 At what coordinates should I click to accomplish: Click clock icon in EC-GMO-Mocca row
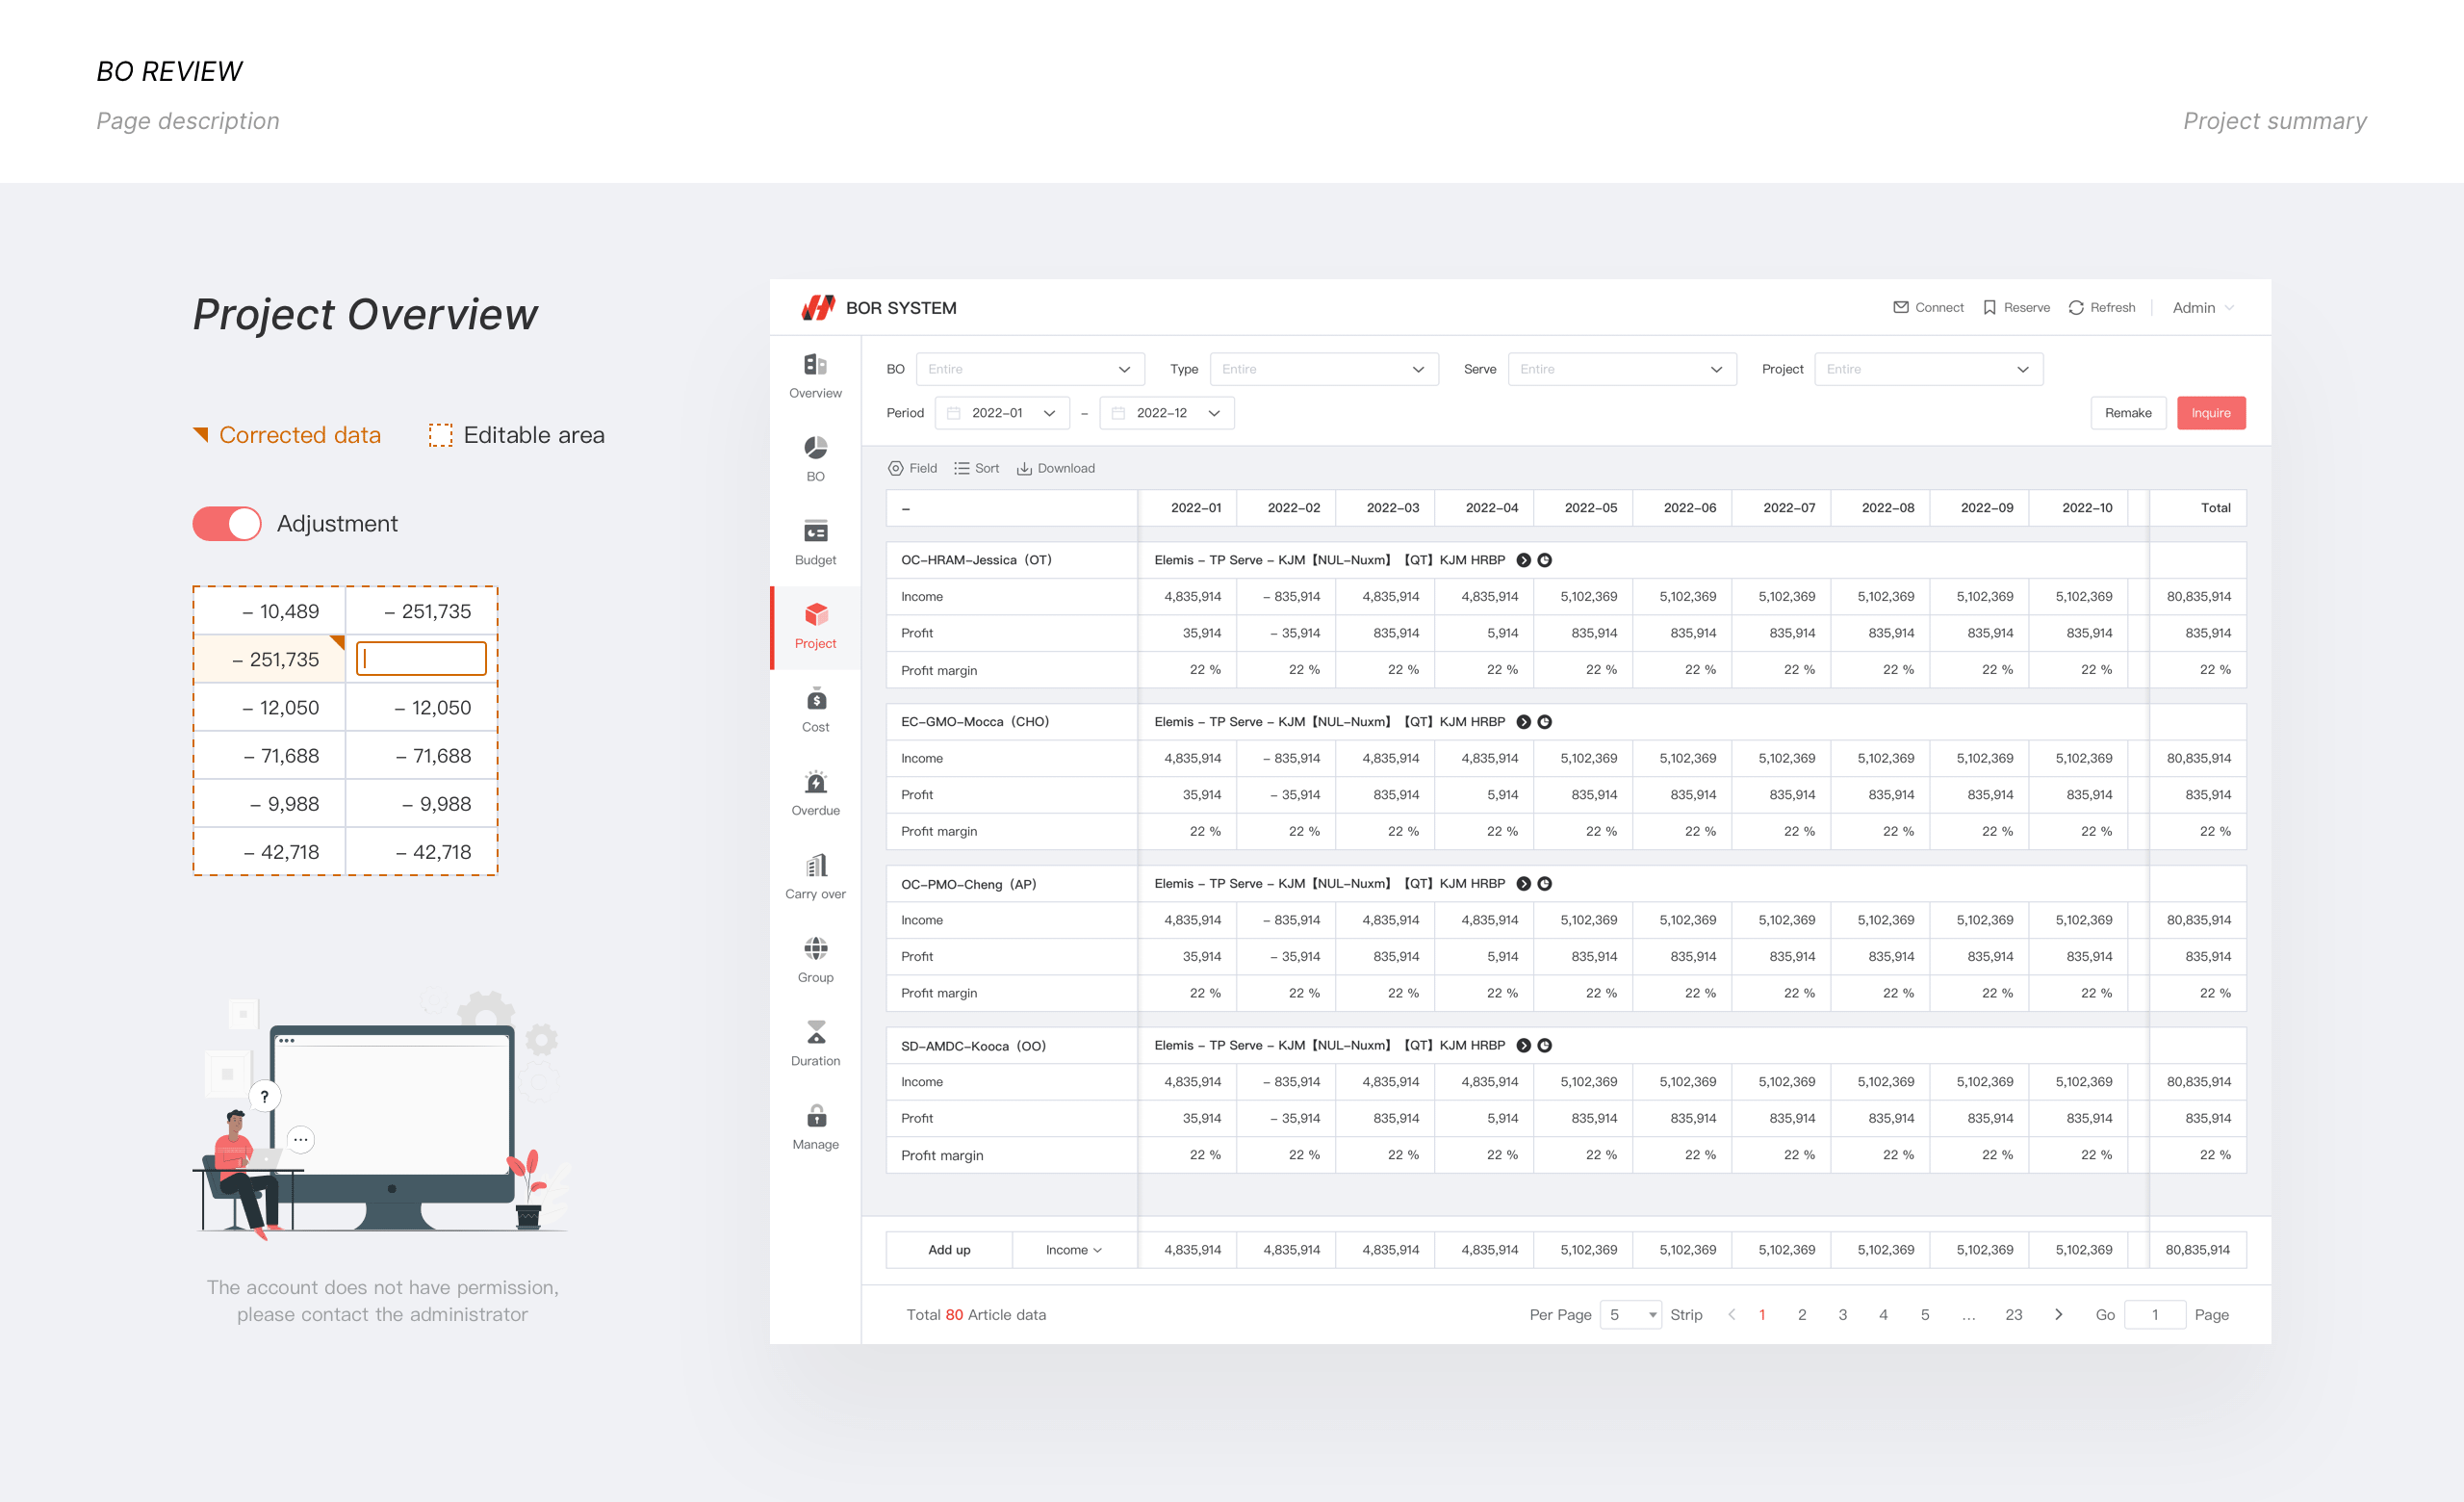pos(1544,722)
